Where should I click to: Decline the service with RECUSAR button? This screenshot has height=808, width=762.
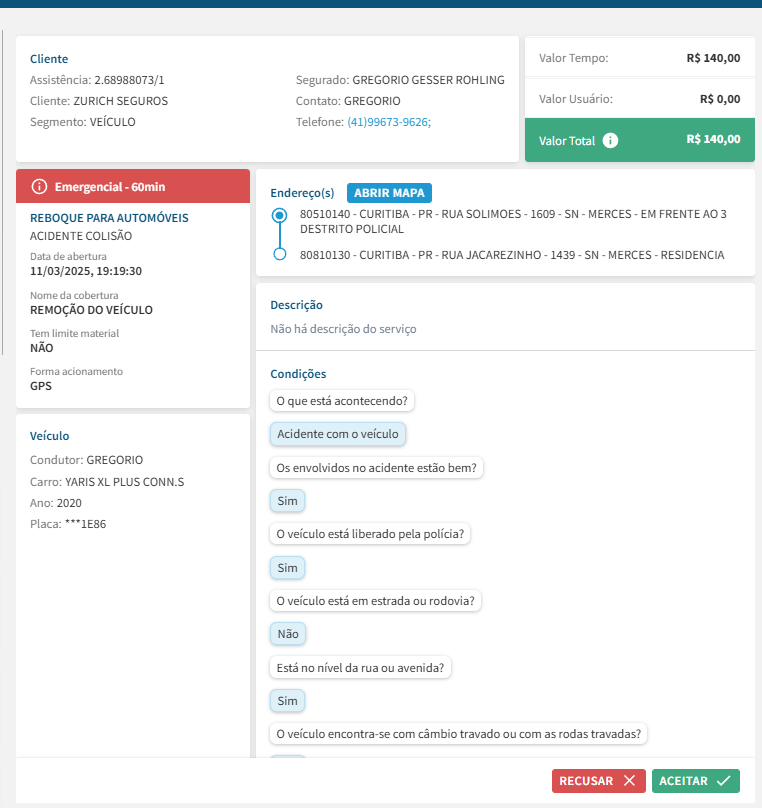pos(598,781)
